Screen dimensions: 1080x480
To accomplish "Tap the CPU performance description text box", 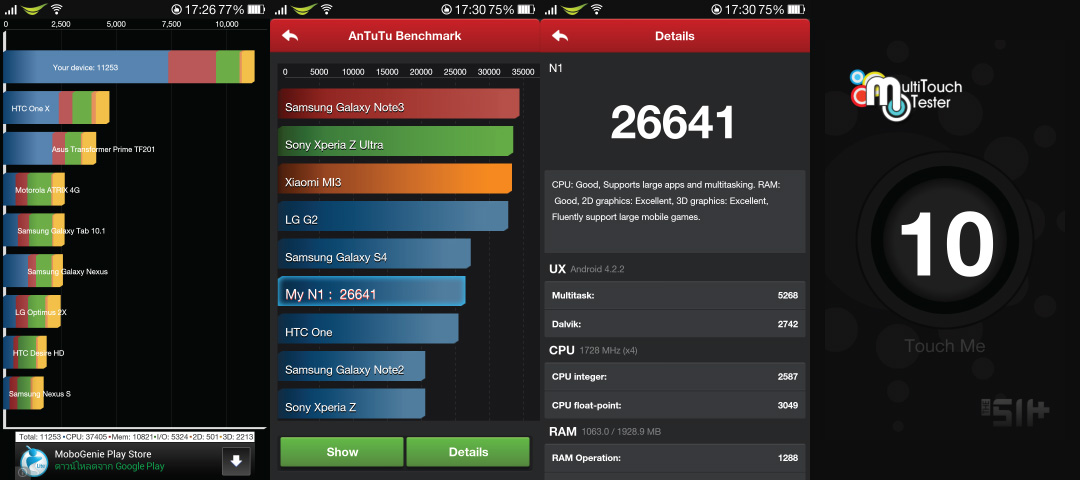I will pos(674,211).
